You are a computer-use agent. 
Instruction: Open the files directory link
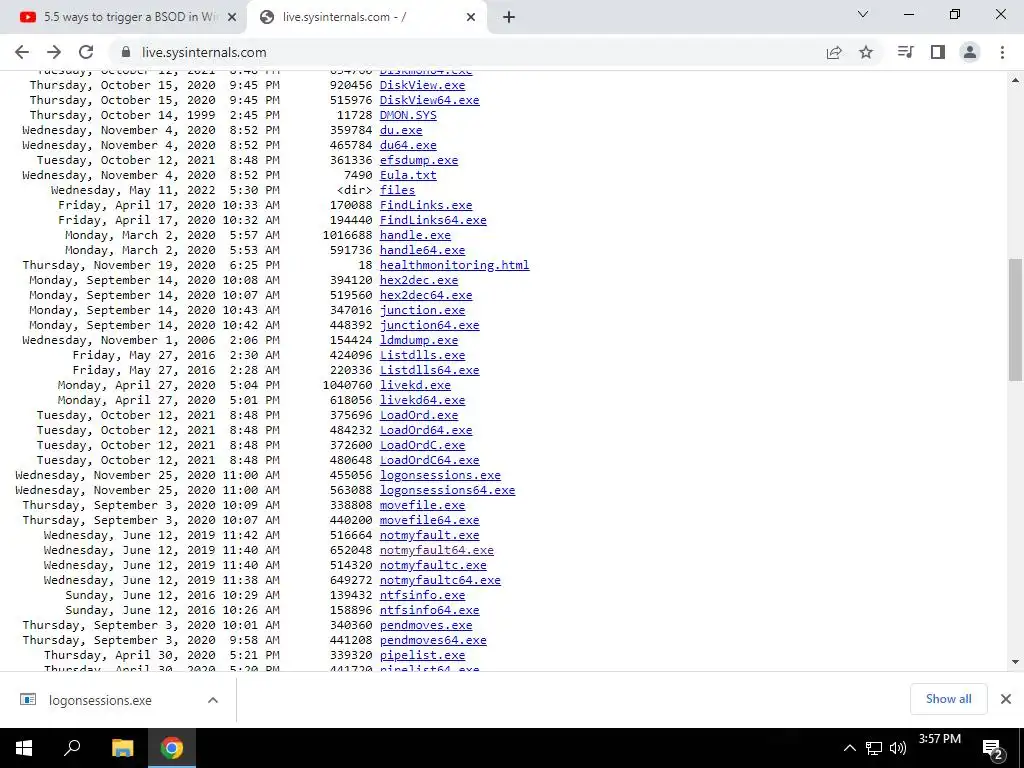pos(397,190)
